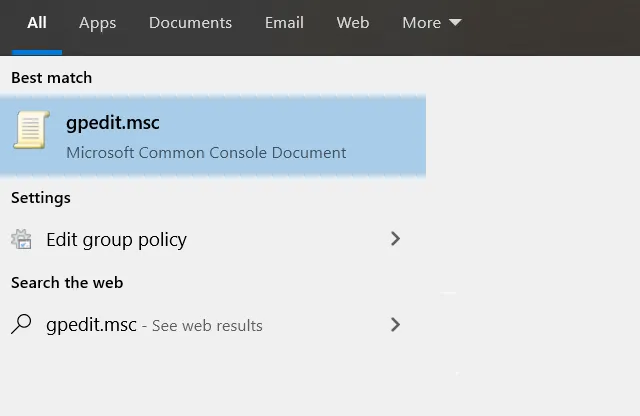Click gpedit.msc See web results entry
This screenshot has width=640, height=416.
tap(213, 325)
